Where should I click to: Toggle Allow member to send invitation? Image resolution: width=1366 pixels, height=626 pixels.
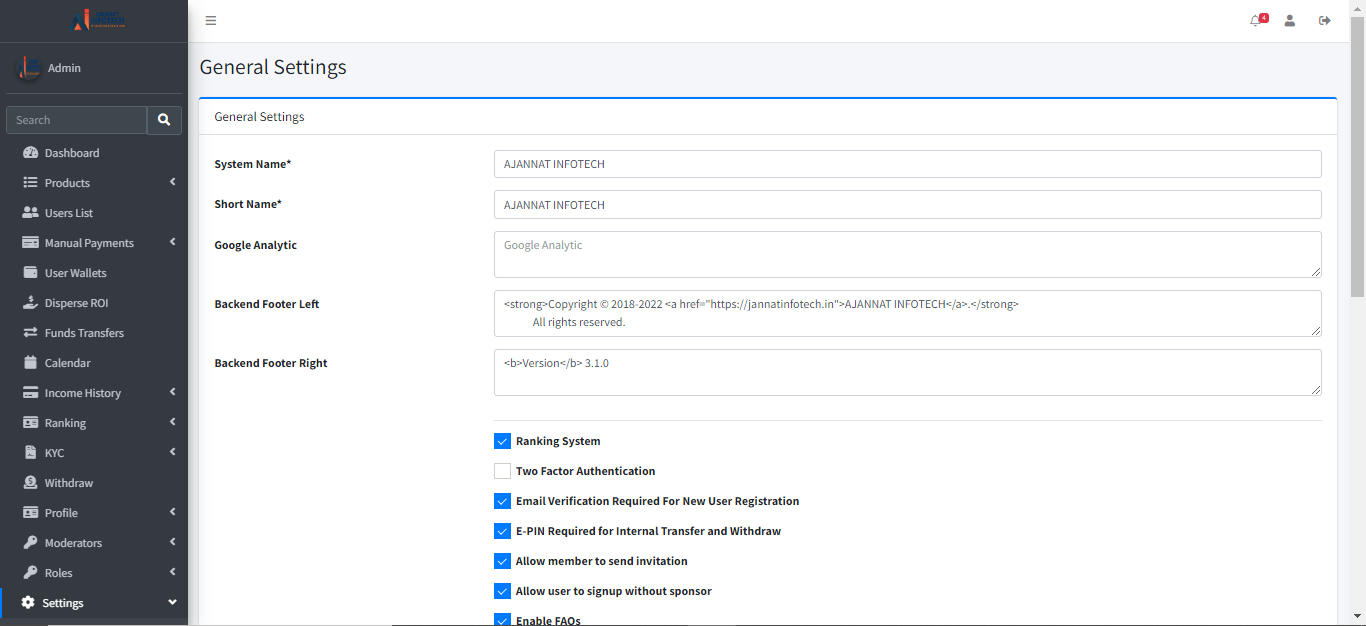point(502,561)
